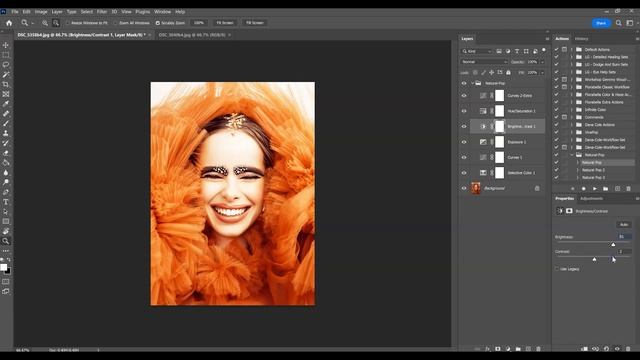Enable Use Legacy checkbox
Image resolution: width=640 pixels, height=360 pixels.
(557, 269)
